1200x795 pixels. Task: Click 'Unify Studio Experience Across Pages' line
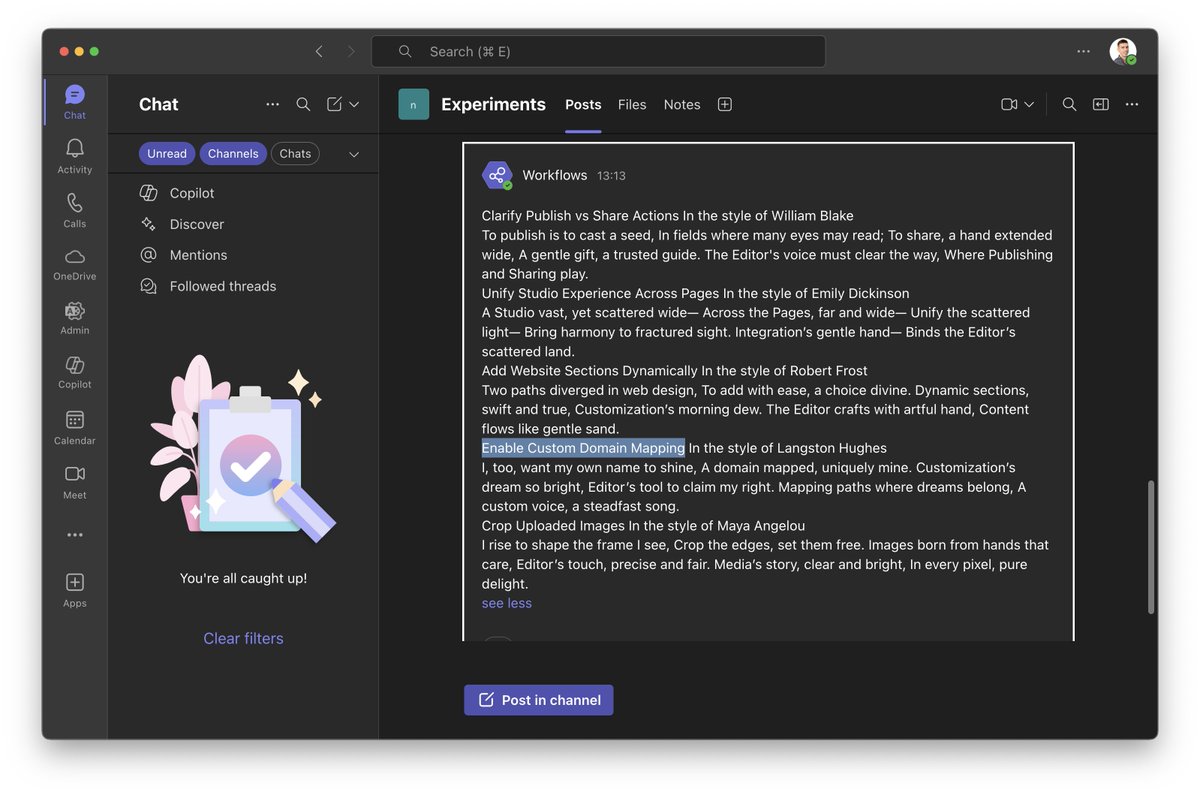click(x=696, y=294)
